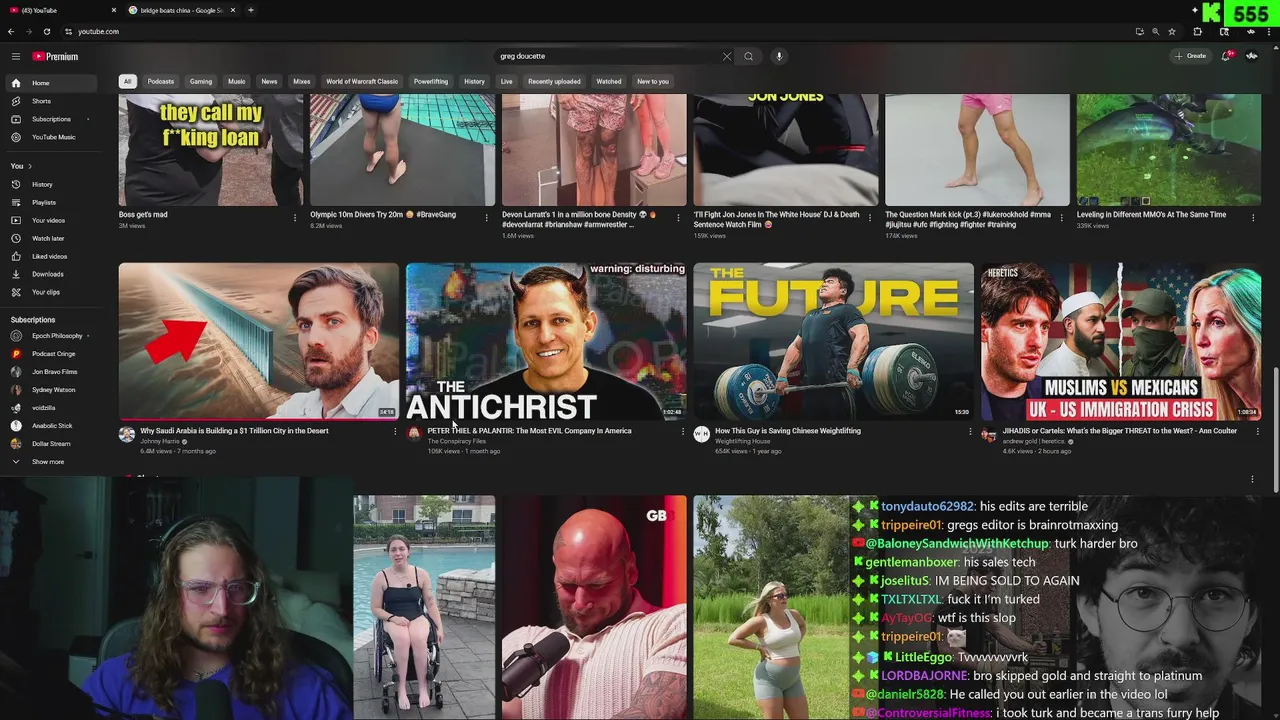
Task: Open Watch later in the sidebar
Action: tap(50, 238)
